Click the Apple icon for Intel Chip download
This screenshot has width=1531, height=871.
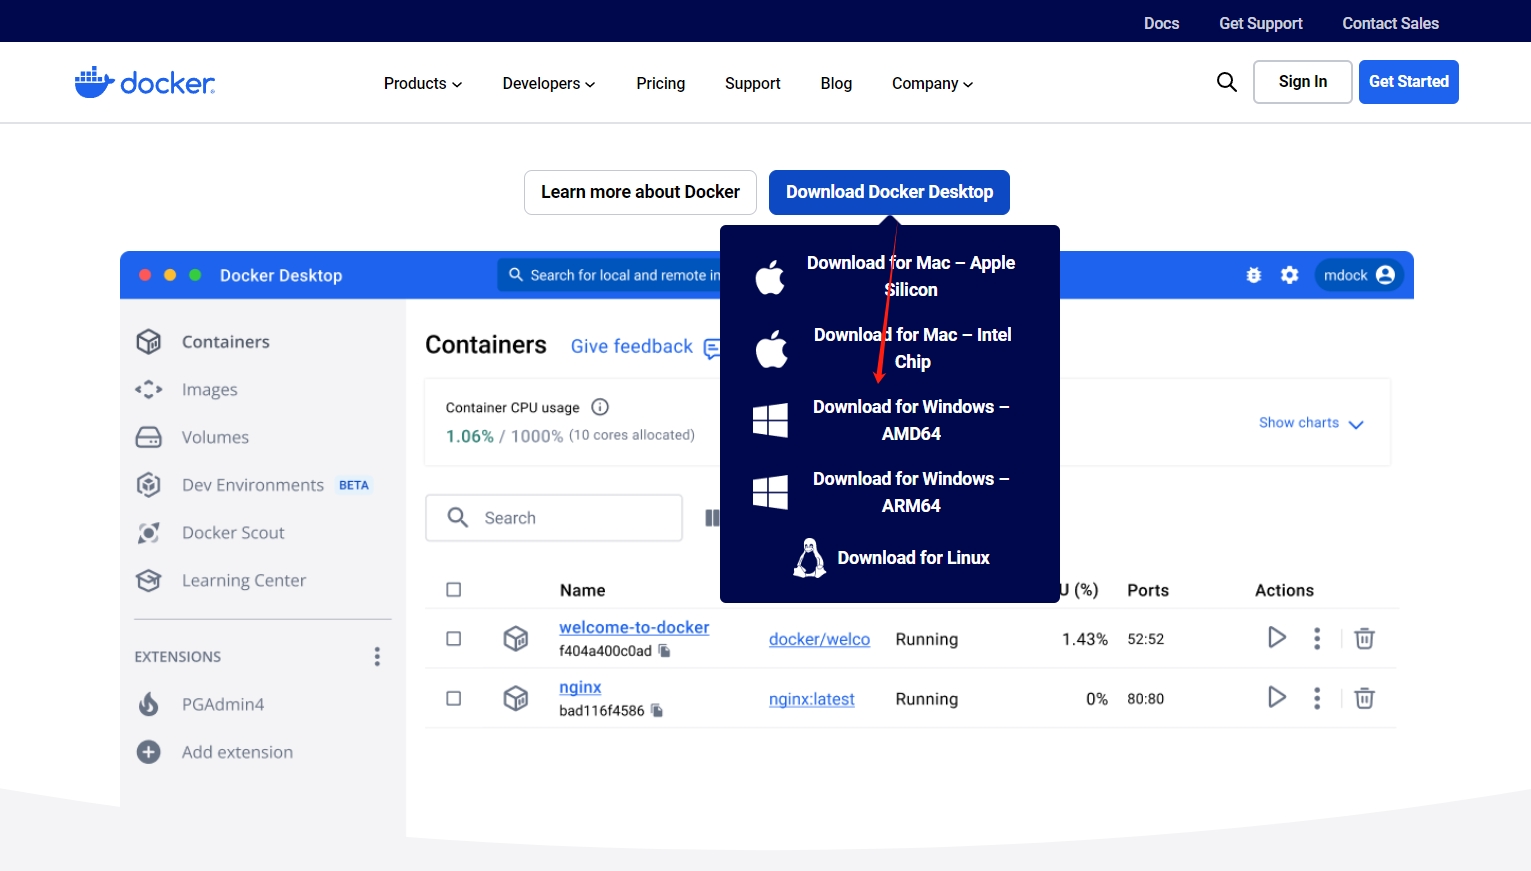tap(771, 349)
